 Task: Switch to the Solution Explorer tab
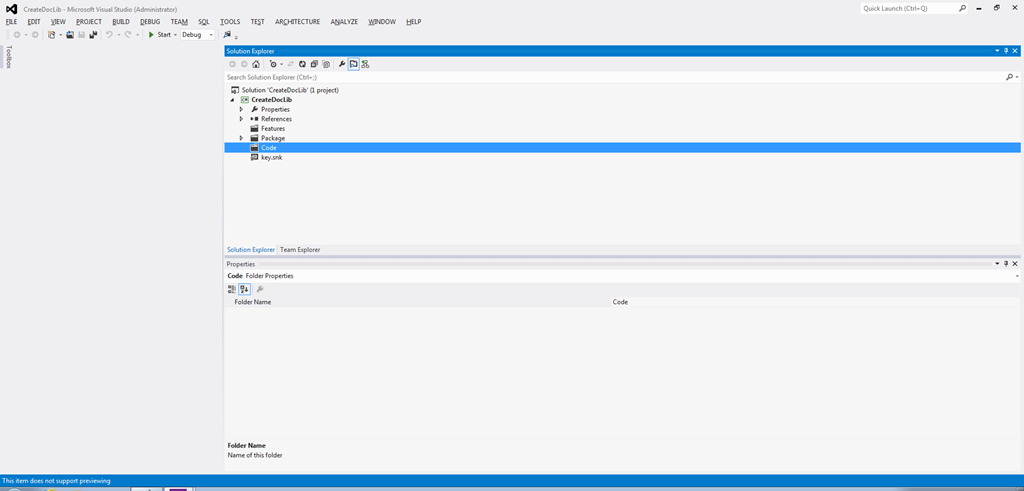[251, 249]
